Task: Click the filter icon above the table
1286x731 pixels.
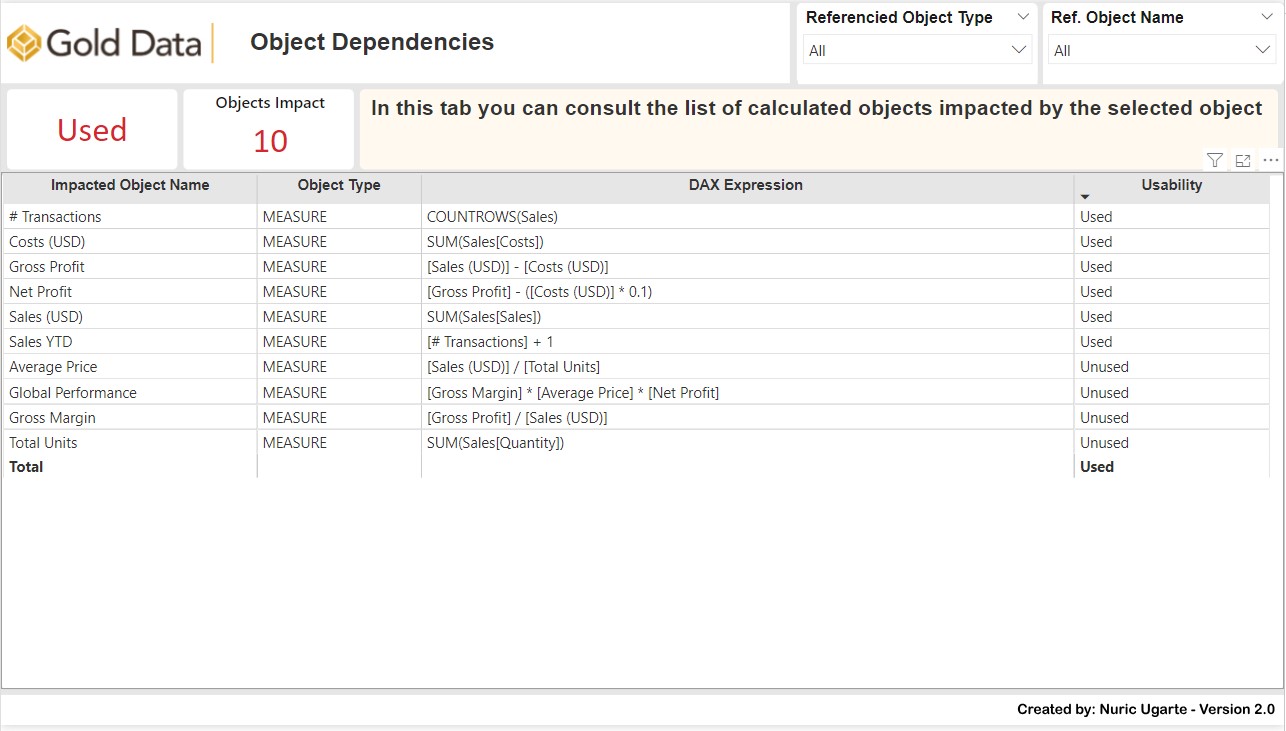Action: pos(1214,160)
